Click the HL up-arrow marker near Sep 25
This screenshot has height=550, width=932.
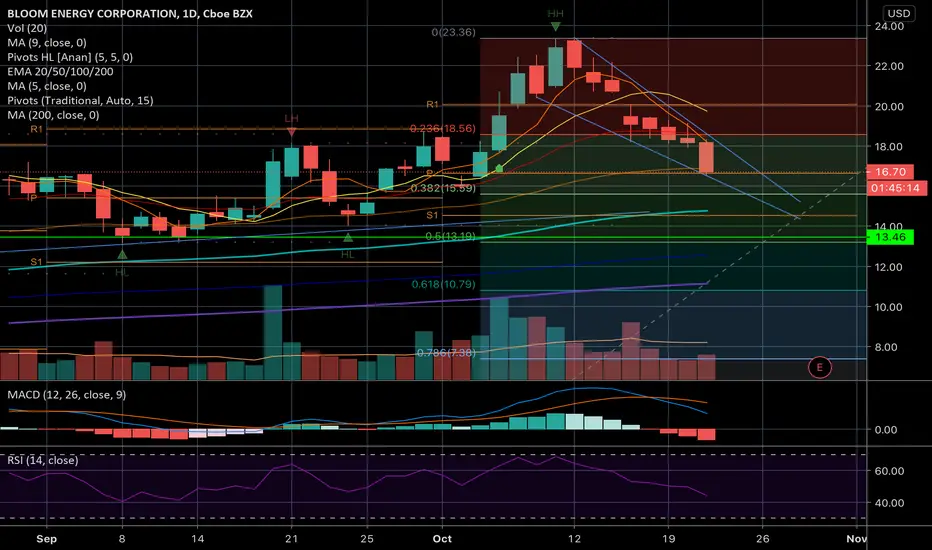348,237
